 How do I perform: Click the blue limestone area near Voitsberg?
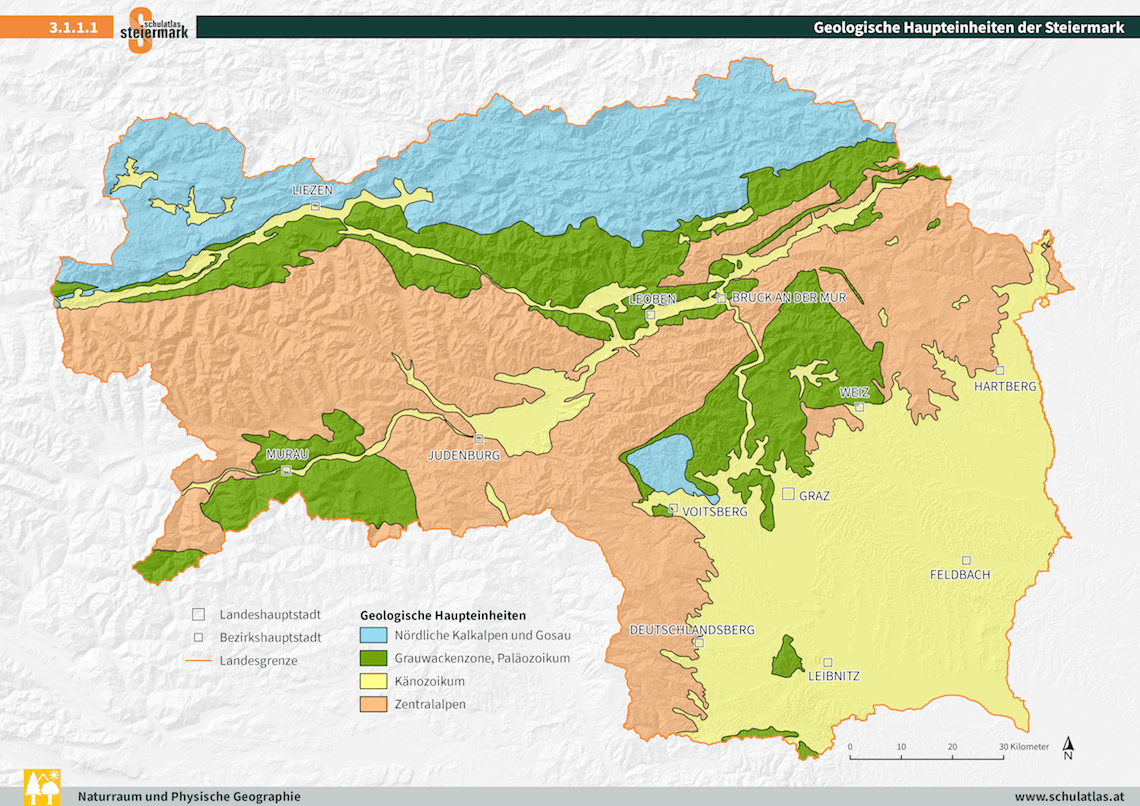pyautogui.click(x=663, y=464)
